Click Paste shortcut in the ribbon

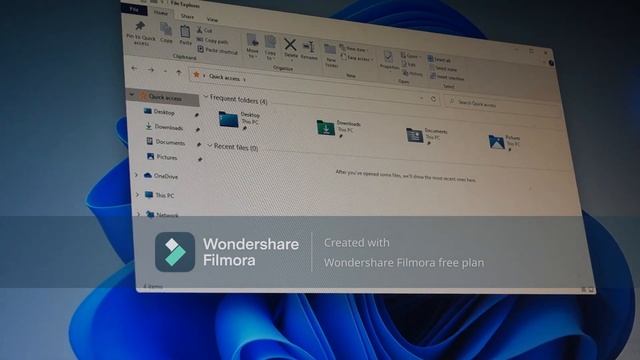pyautogui.click(x=218, y=50)
